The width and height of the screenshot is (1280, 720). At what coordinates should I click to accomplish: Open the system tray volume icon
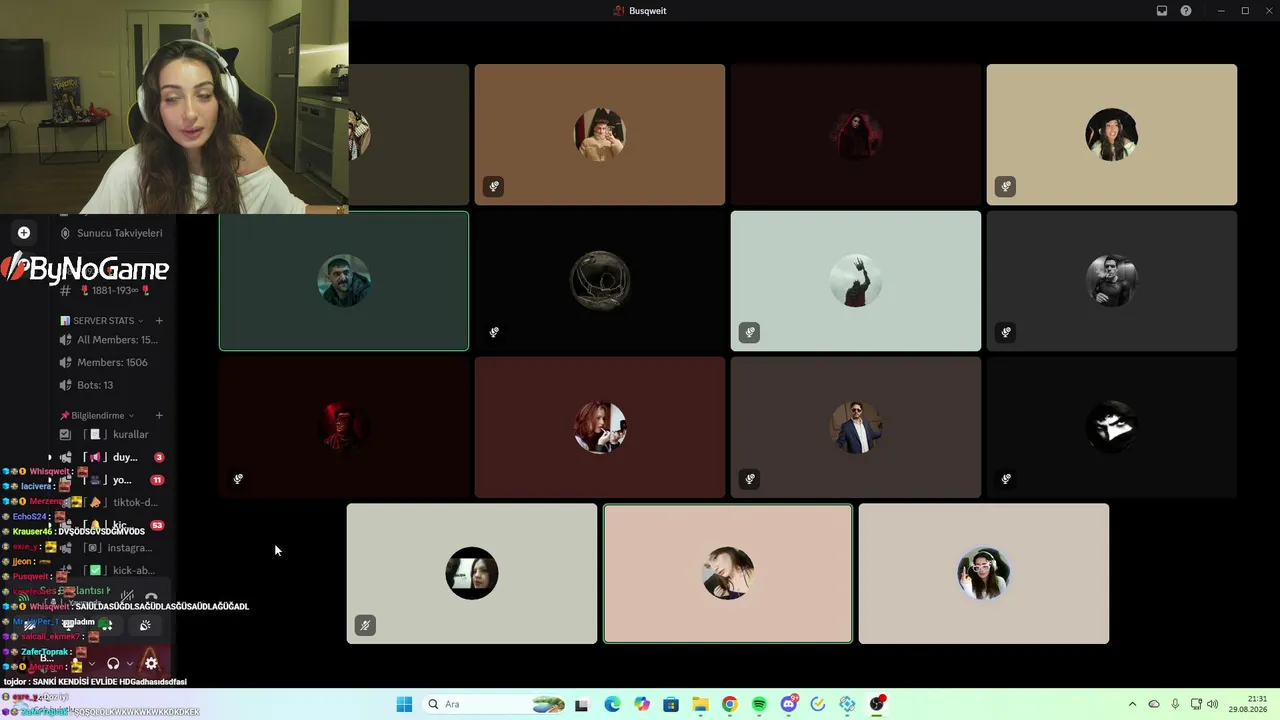(1213, 704)
